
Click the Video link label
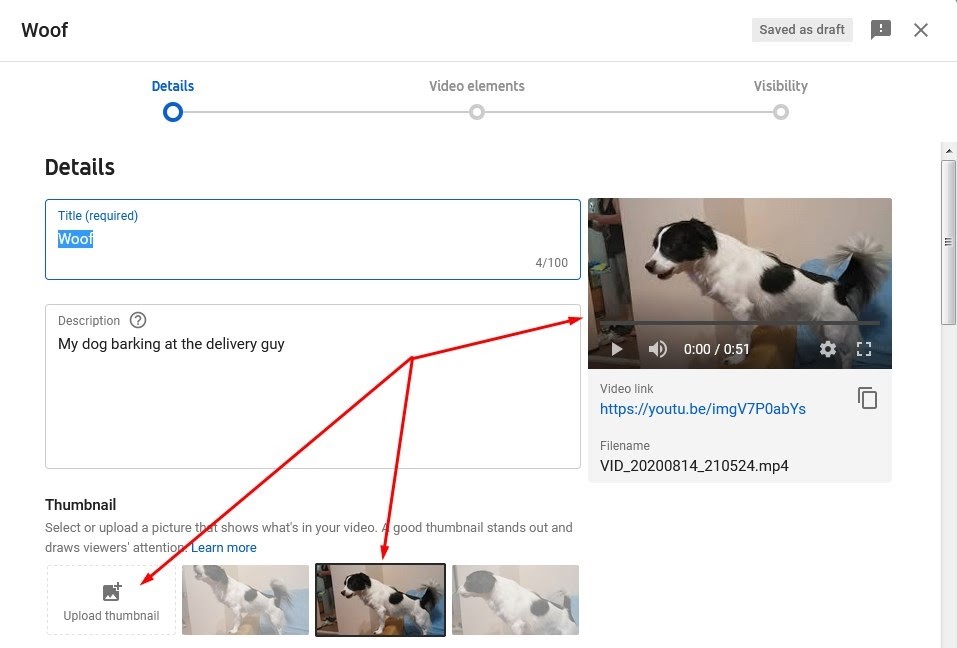coord(626,389)
